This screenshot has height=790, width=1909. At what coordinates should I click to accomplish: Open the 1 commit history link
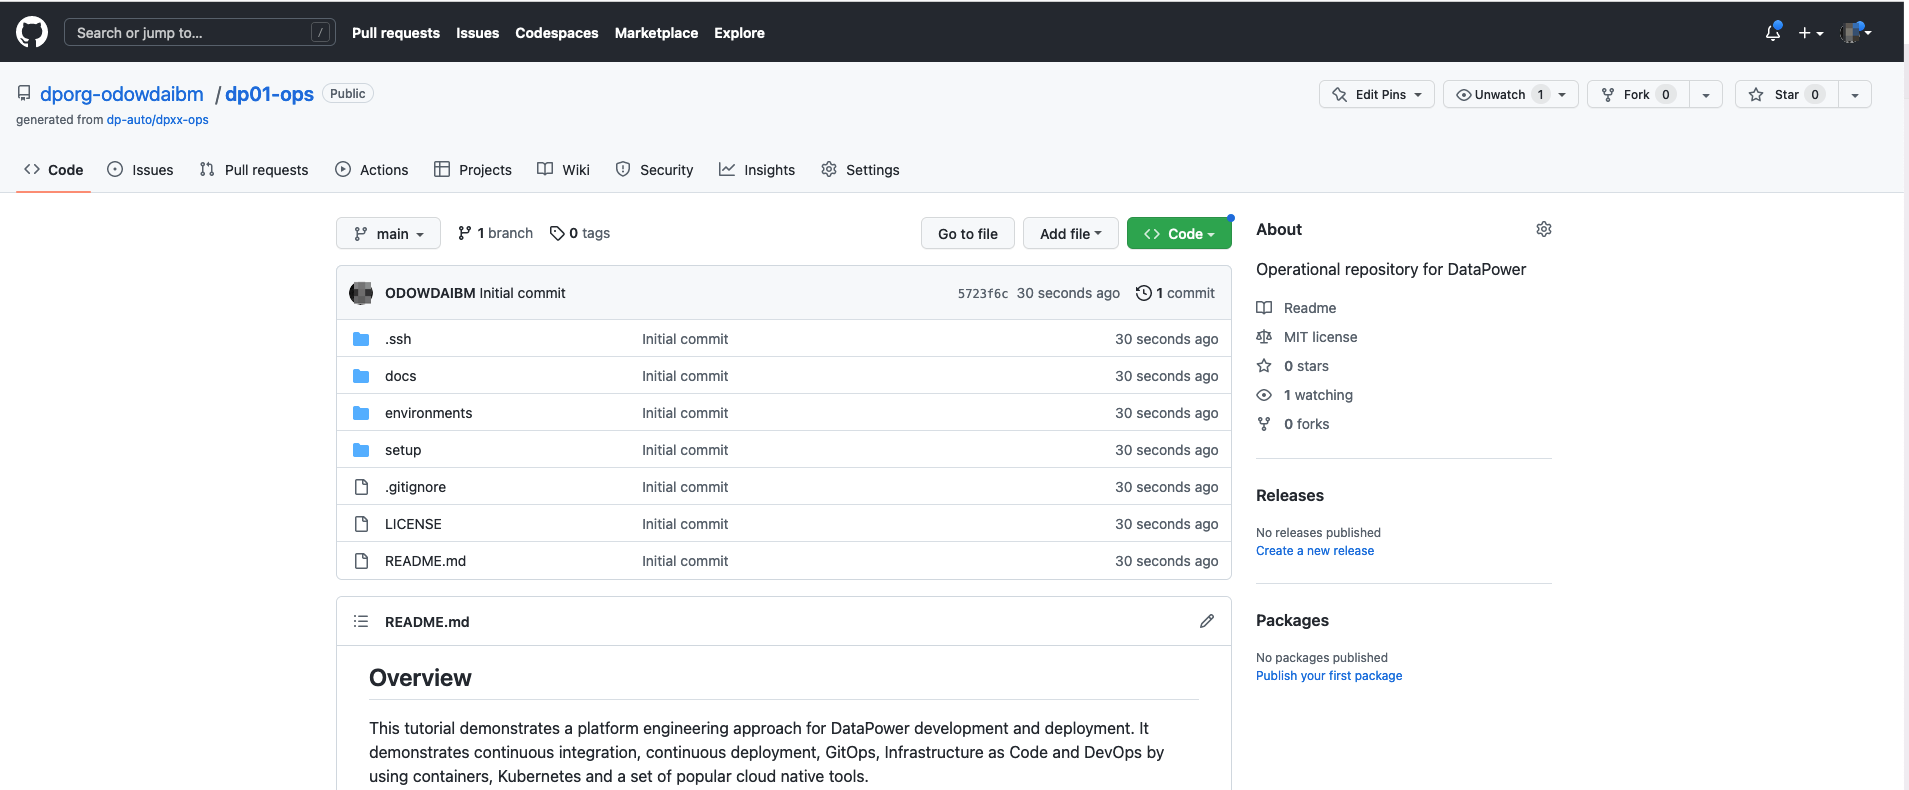(x=1176, y=293)
